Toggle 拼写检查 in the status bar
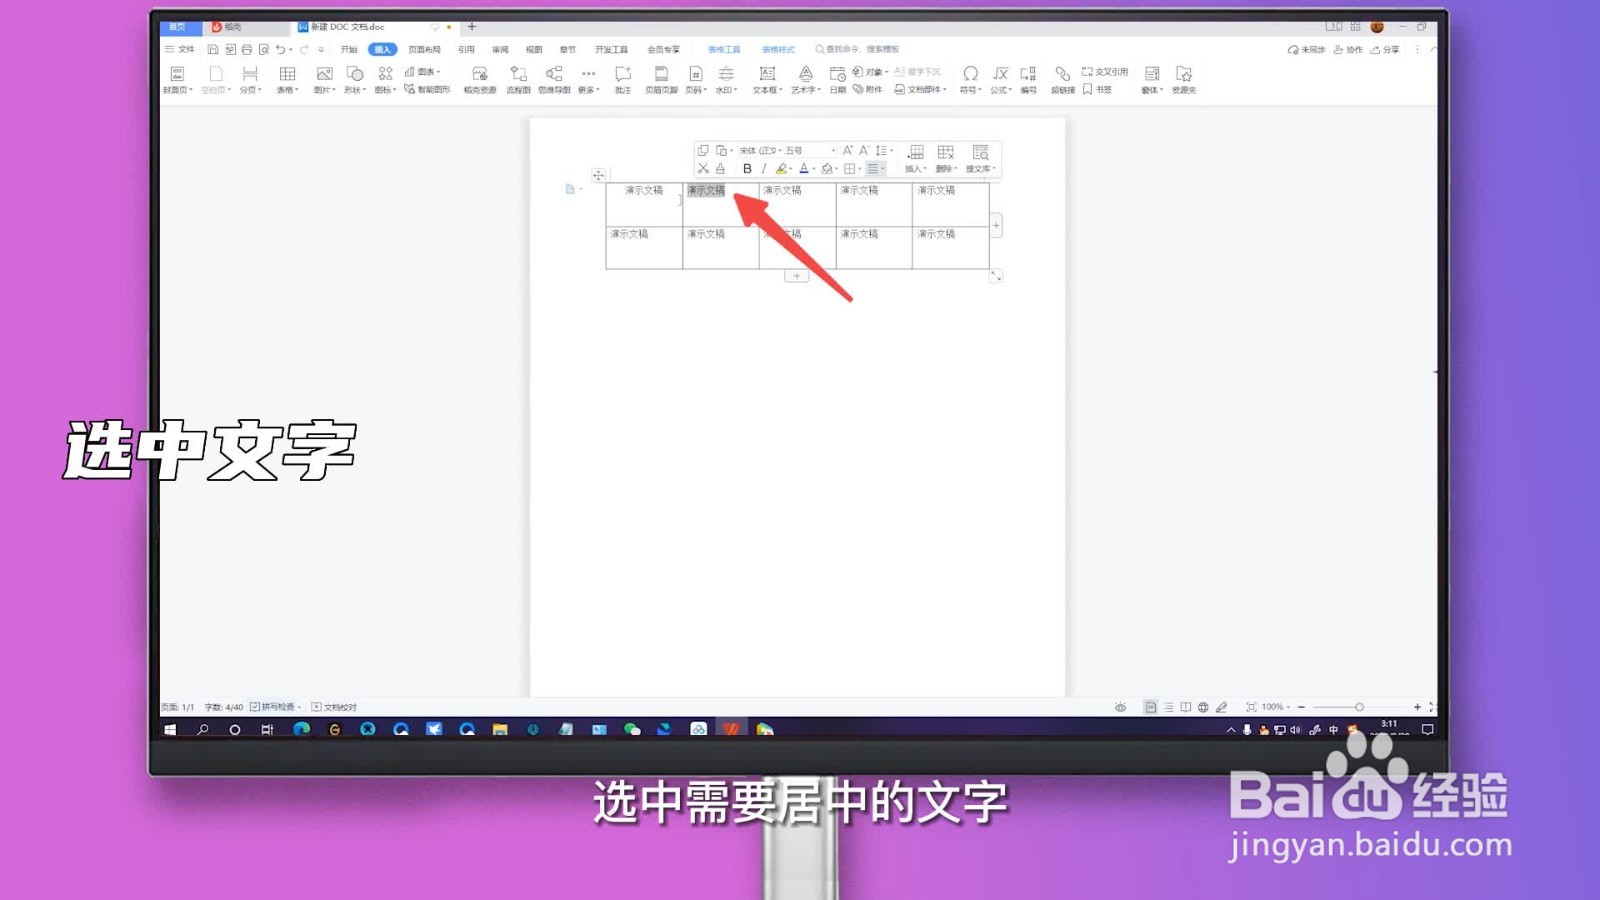This screenshot has width=1600, height=900. [x=278, y=706]
